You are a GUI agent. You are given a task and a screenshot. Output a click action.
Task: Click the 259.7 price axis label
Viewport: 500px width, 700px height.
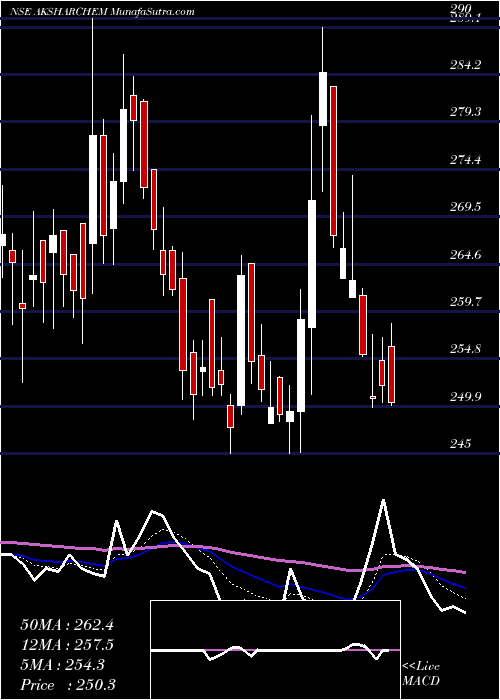click(466, 301)
